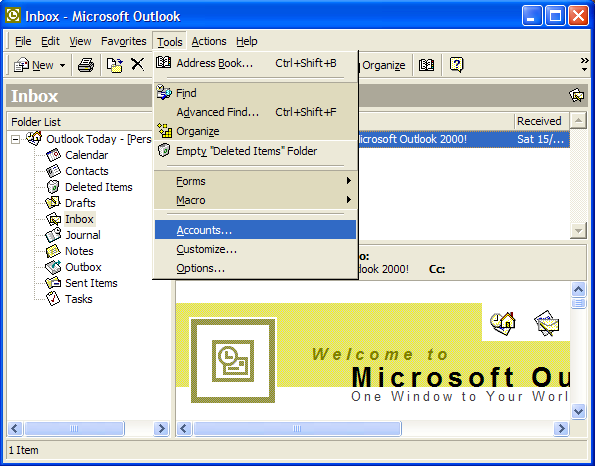Viewport: 595px width, 466px height.
Task: Close the Tools menu header
Action: point(170,41)
